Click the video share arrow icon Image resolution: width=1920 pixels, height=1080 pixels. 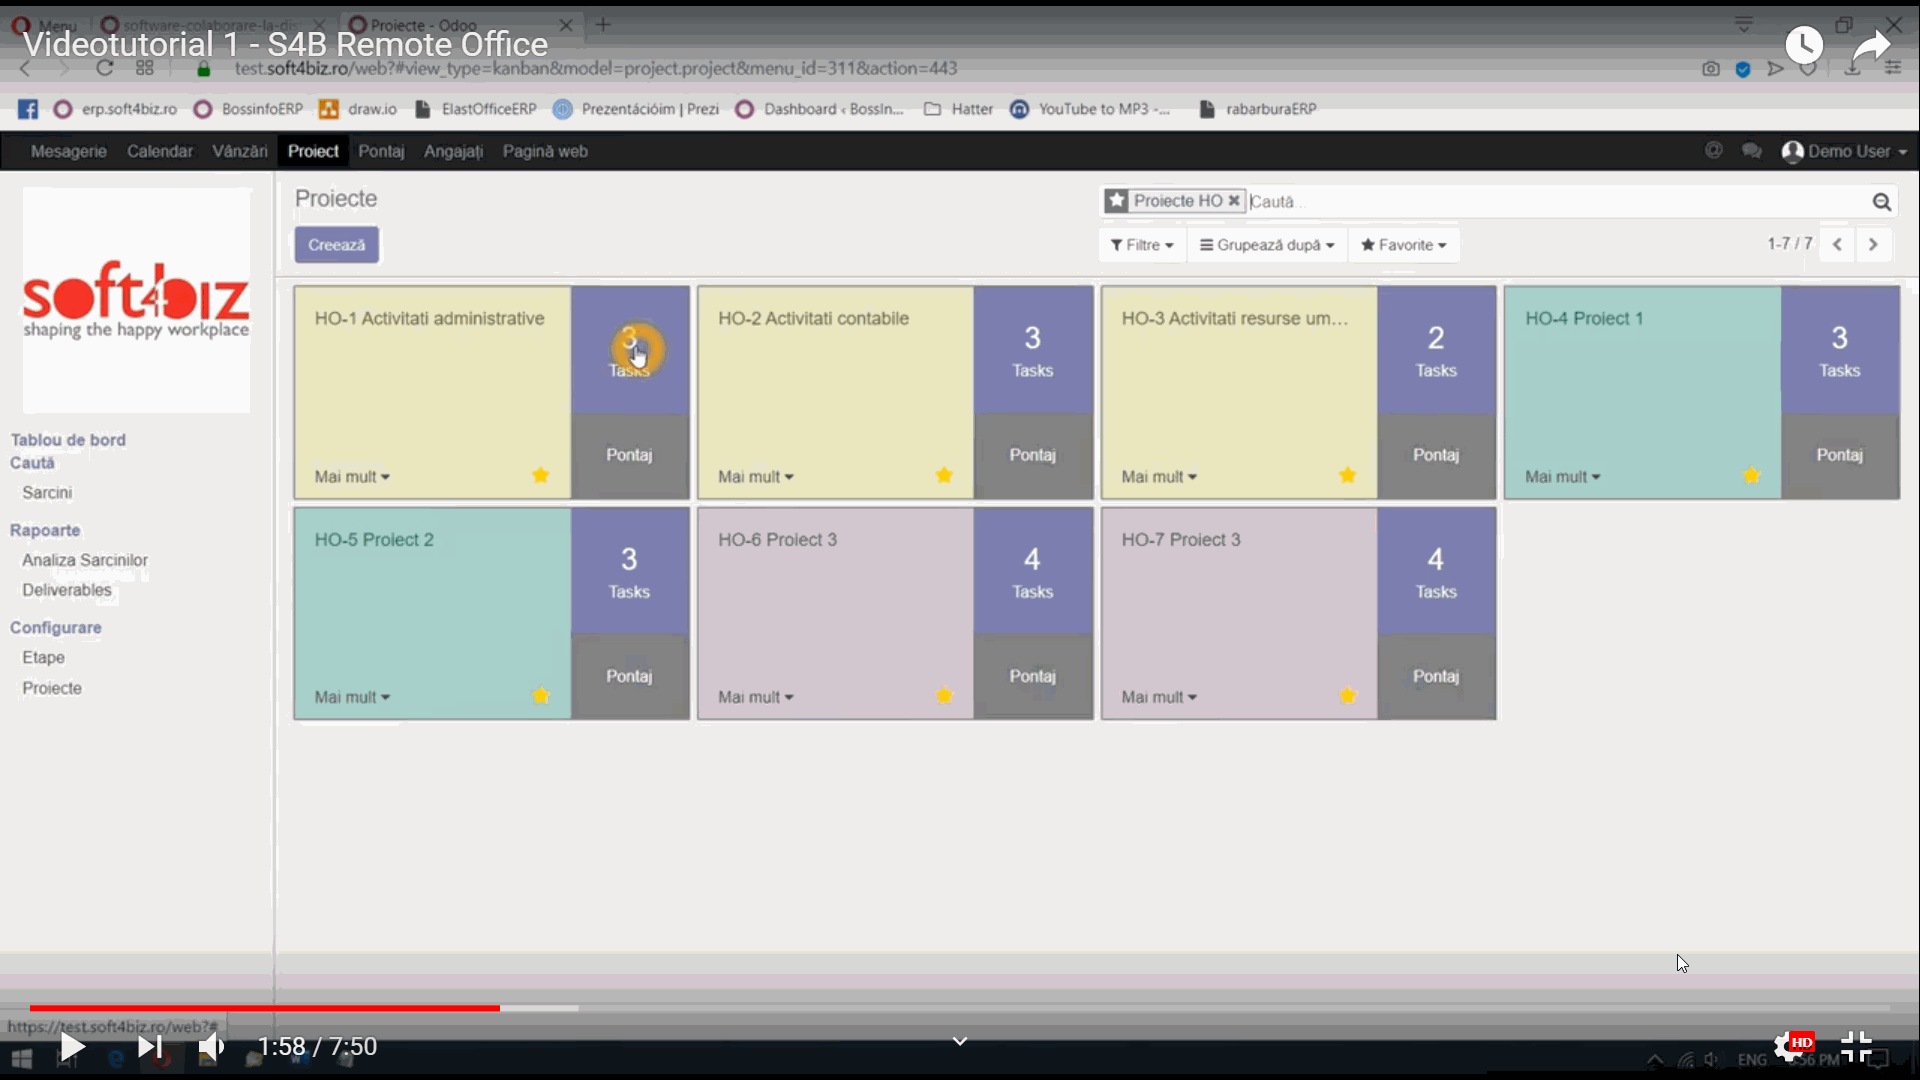(x=1870, y=45)
